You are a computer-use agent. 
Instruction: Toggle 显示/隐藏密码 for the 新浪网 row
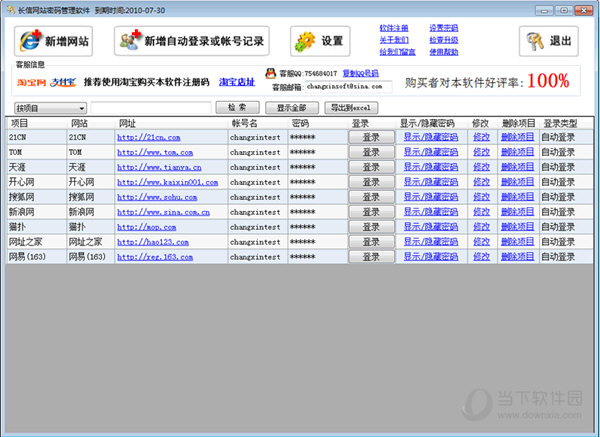coord(431,212)
